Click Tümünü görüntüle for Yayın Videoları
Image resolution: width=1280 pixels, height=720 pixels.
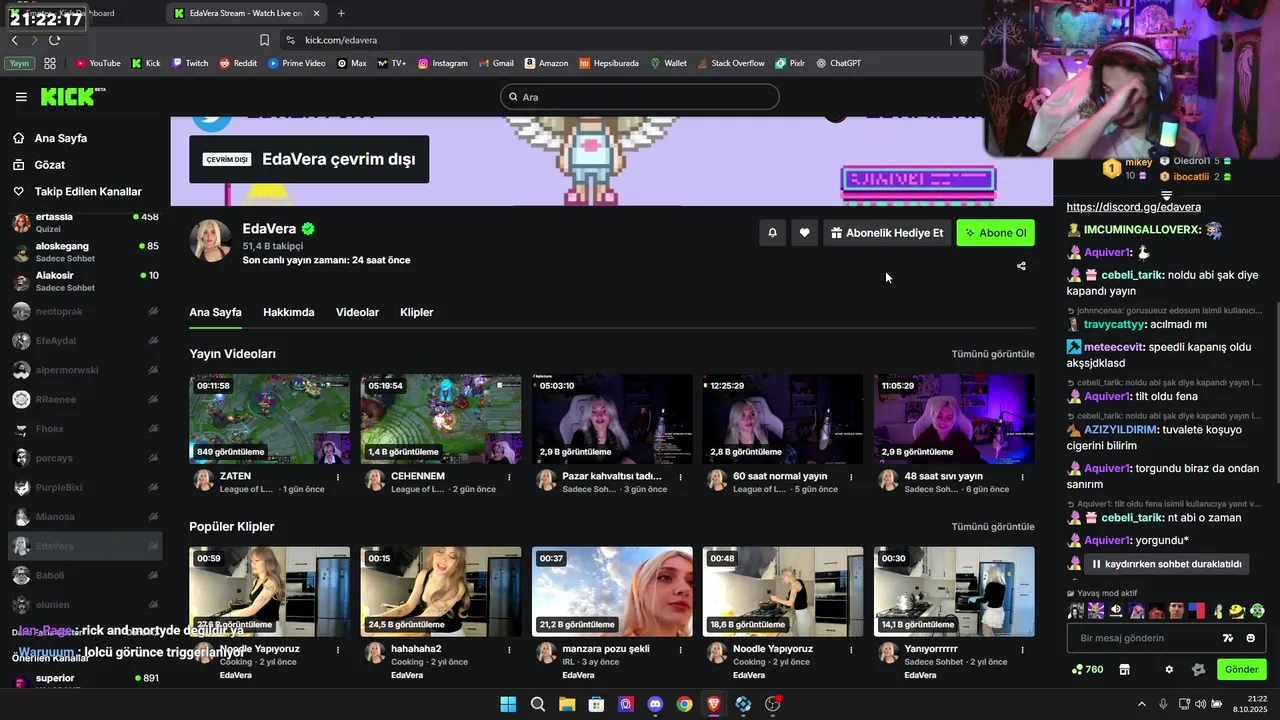click(993, 354)
